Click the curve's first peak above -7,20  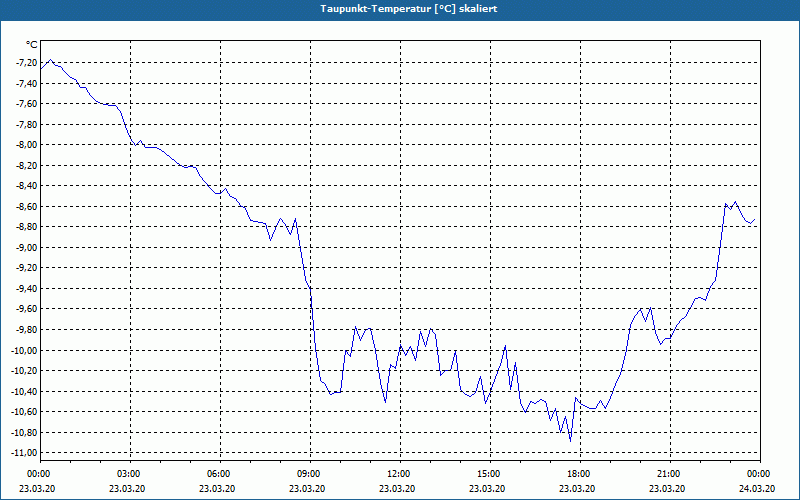(51, 60)
